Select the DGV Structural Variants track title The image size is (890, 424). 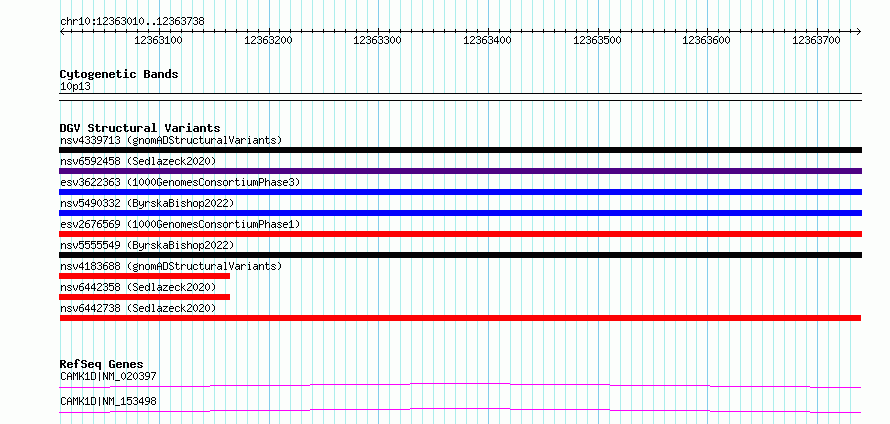[x=140, y=128]
